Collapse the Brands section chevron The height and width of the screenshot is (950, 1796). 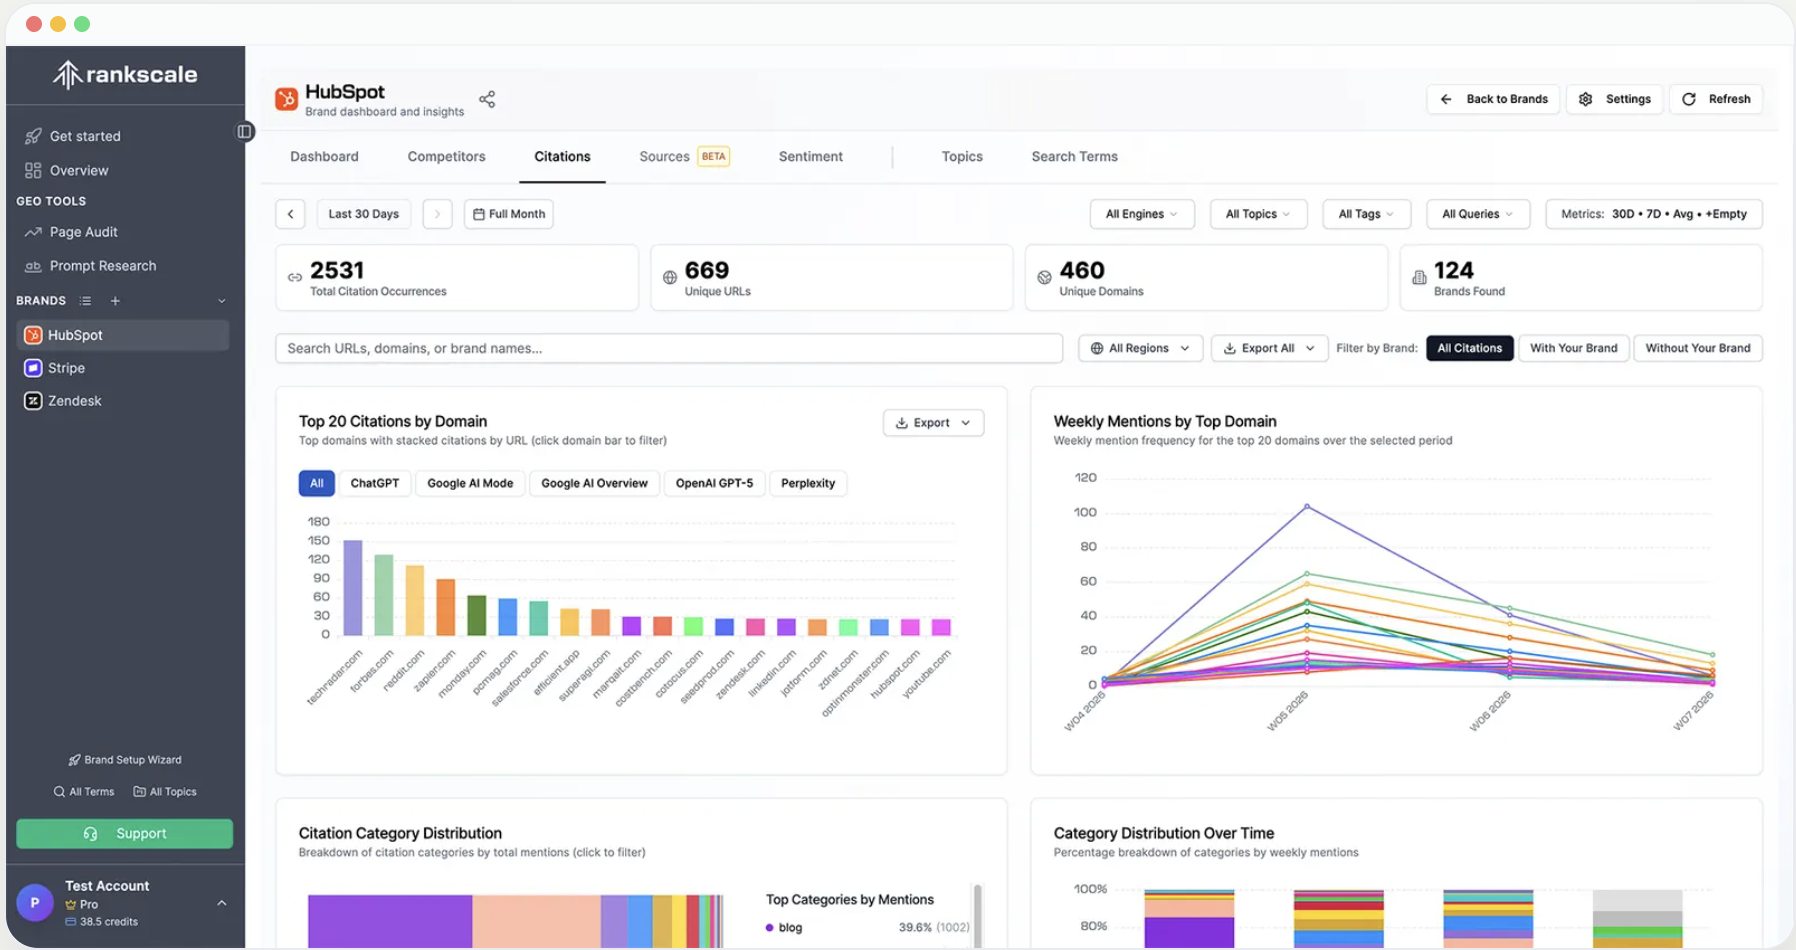click(222, 301)
